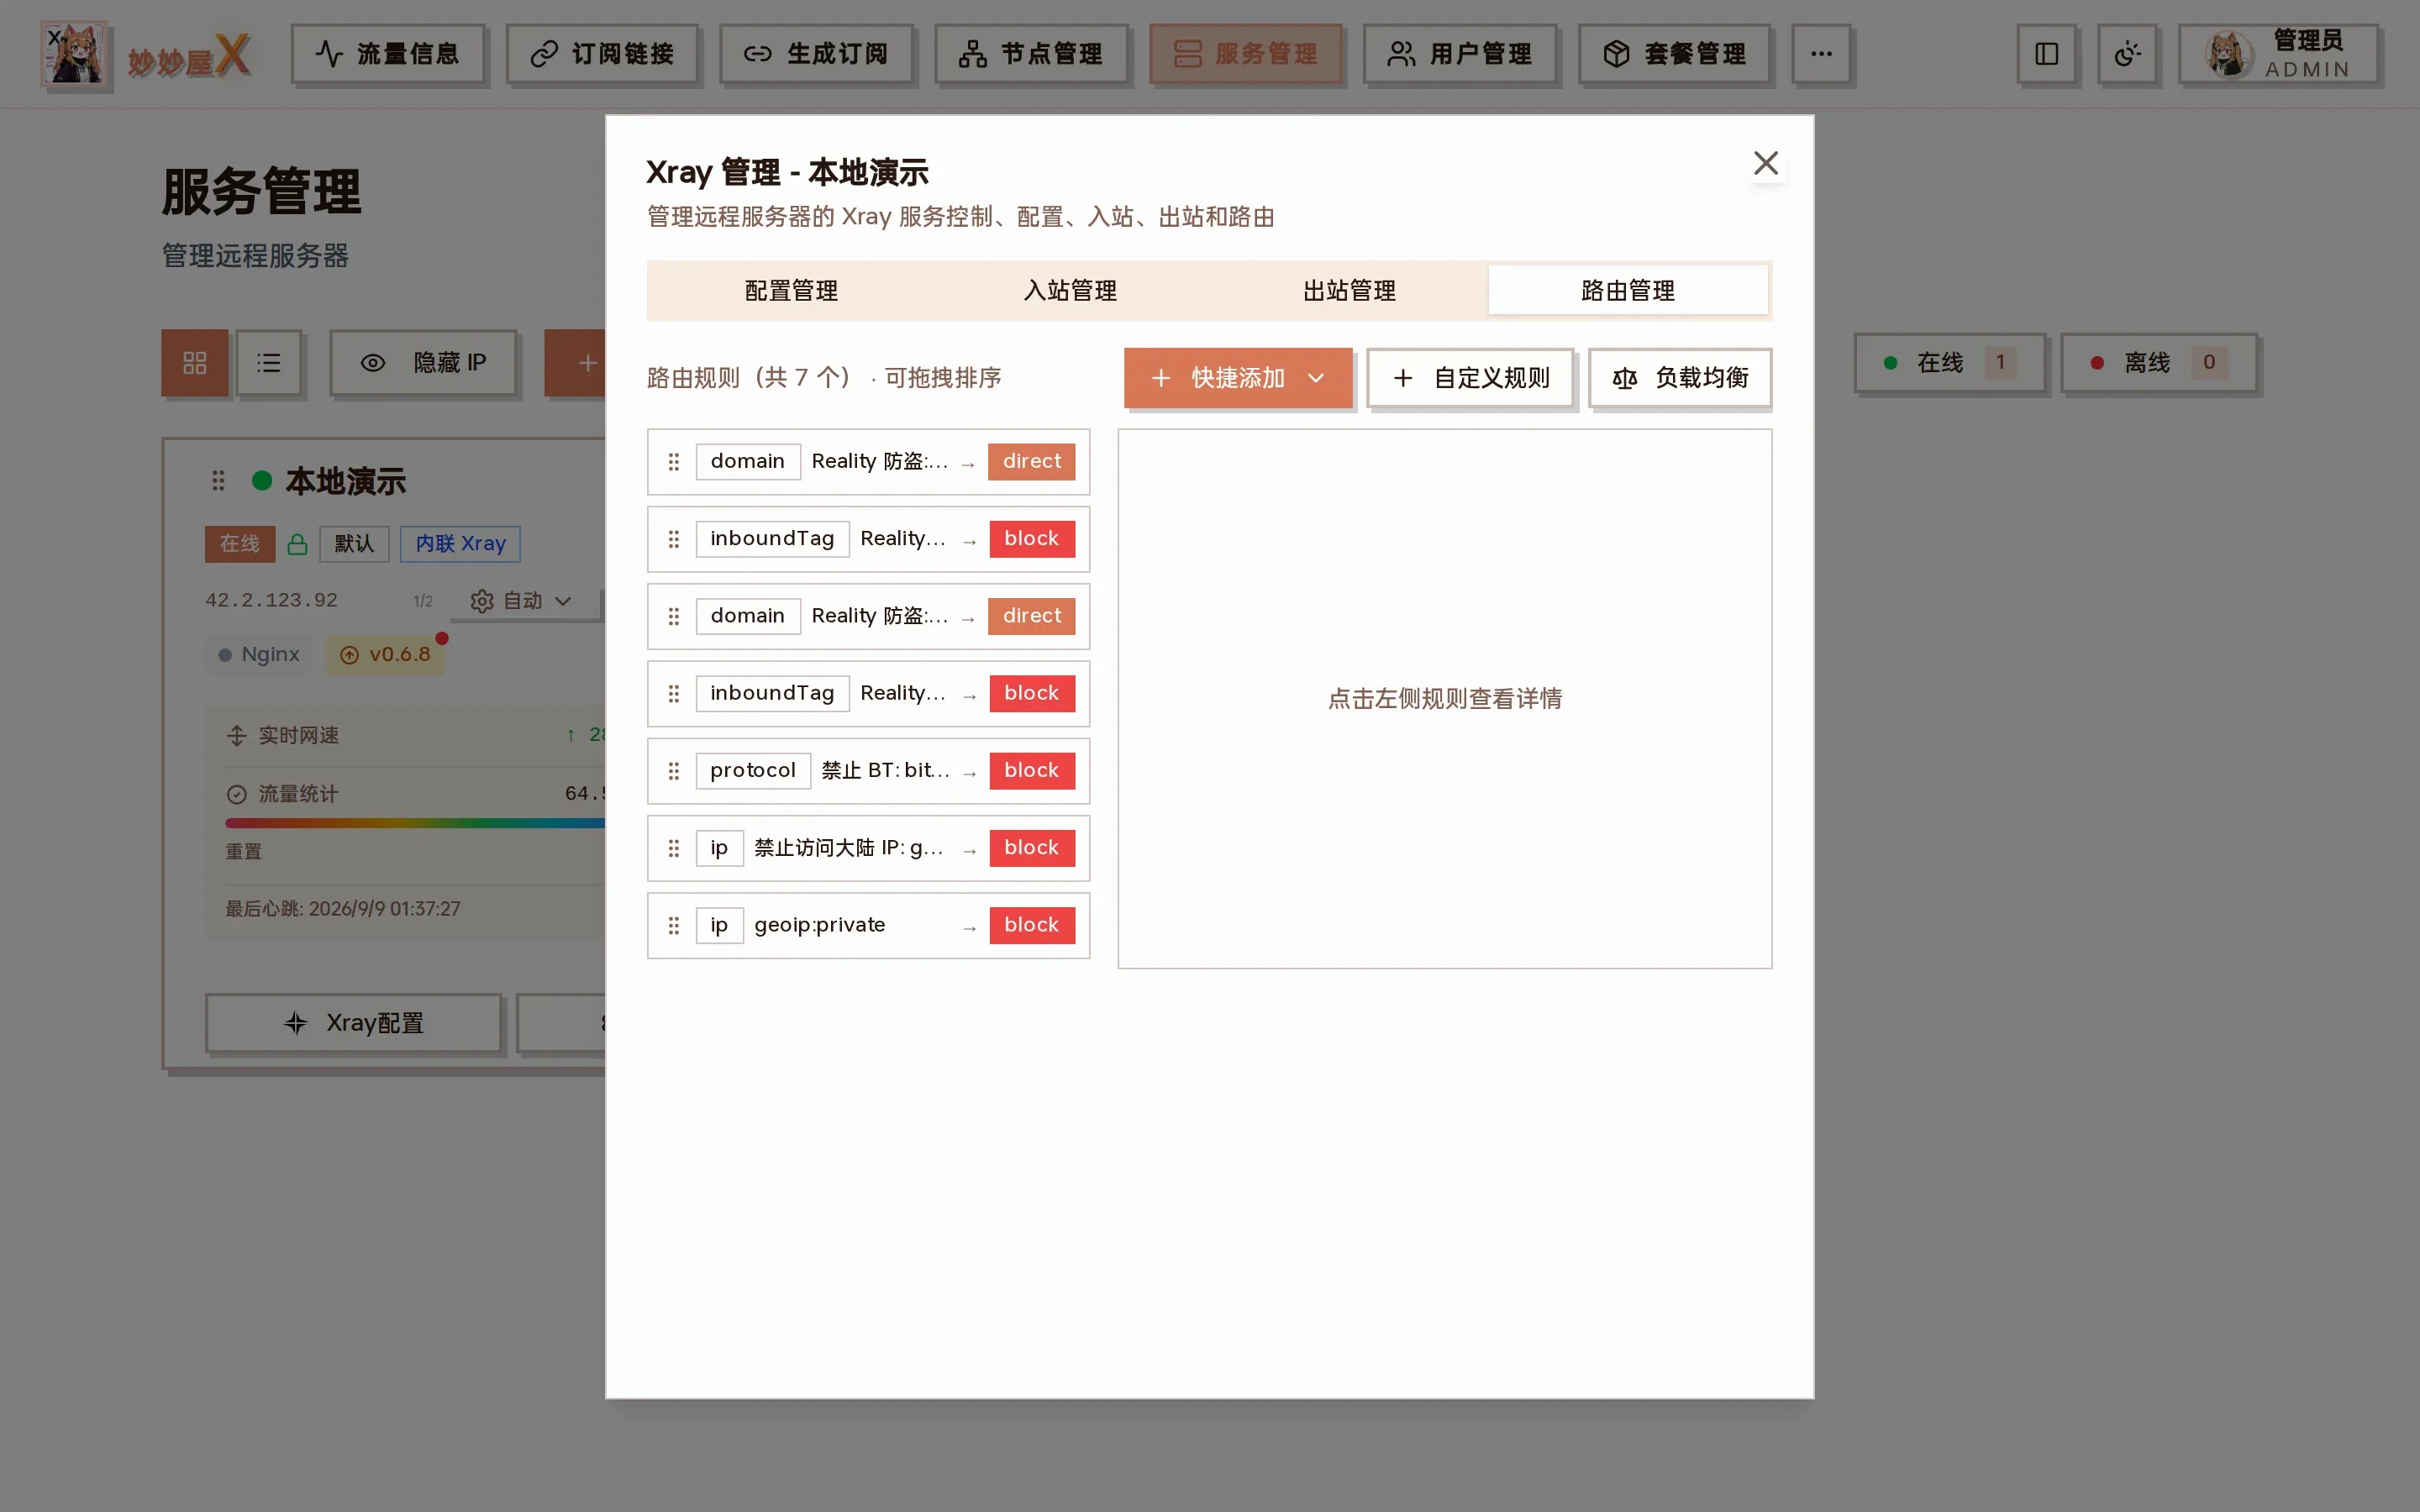This screenshot has width=2420, height=1512.
Task: Close the Xray 管理 dialog
Action: coord(1766,163)
